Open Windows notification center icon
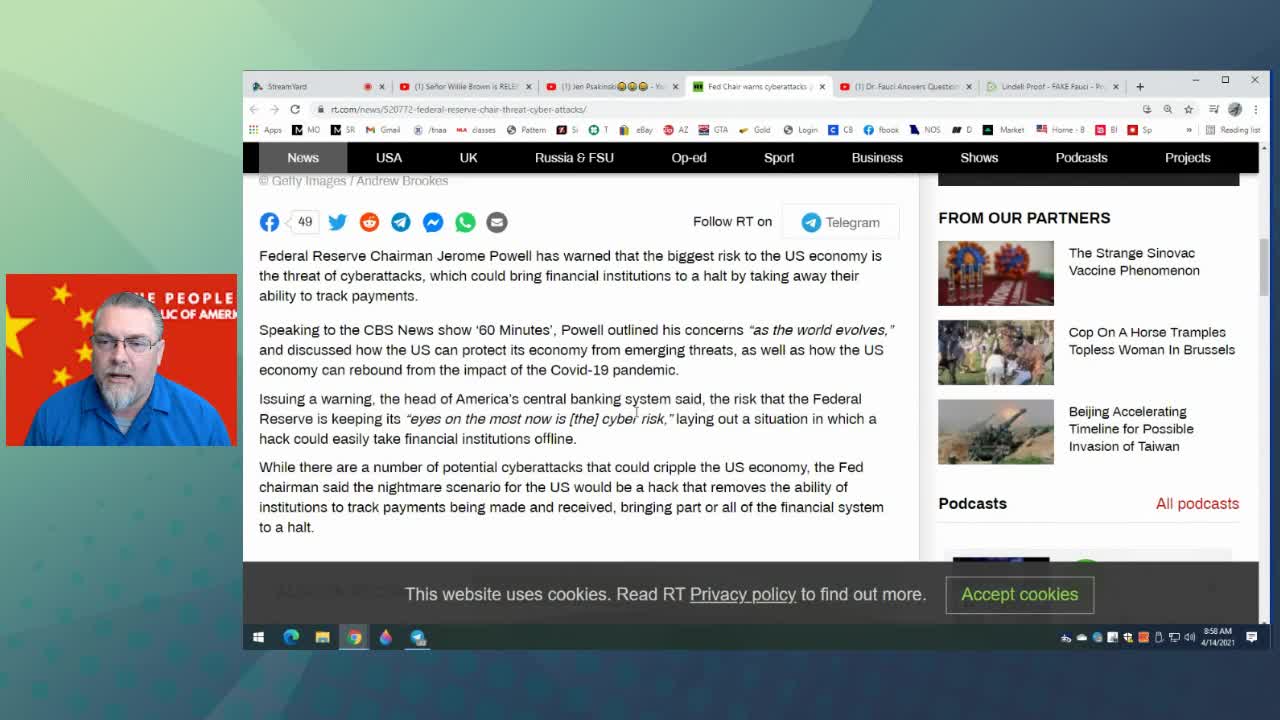1280x720 pixels. coord(1251,637)
